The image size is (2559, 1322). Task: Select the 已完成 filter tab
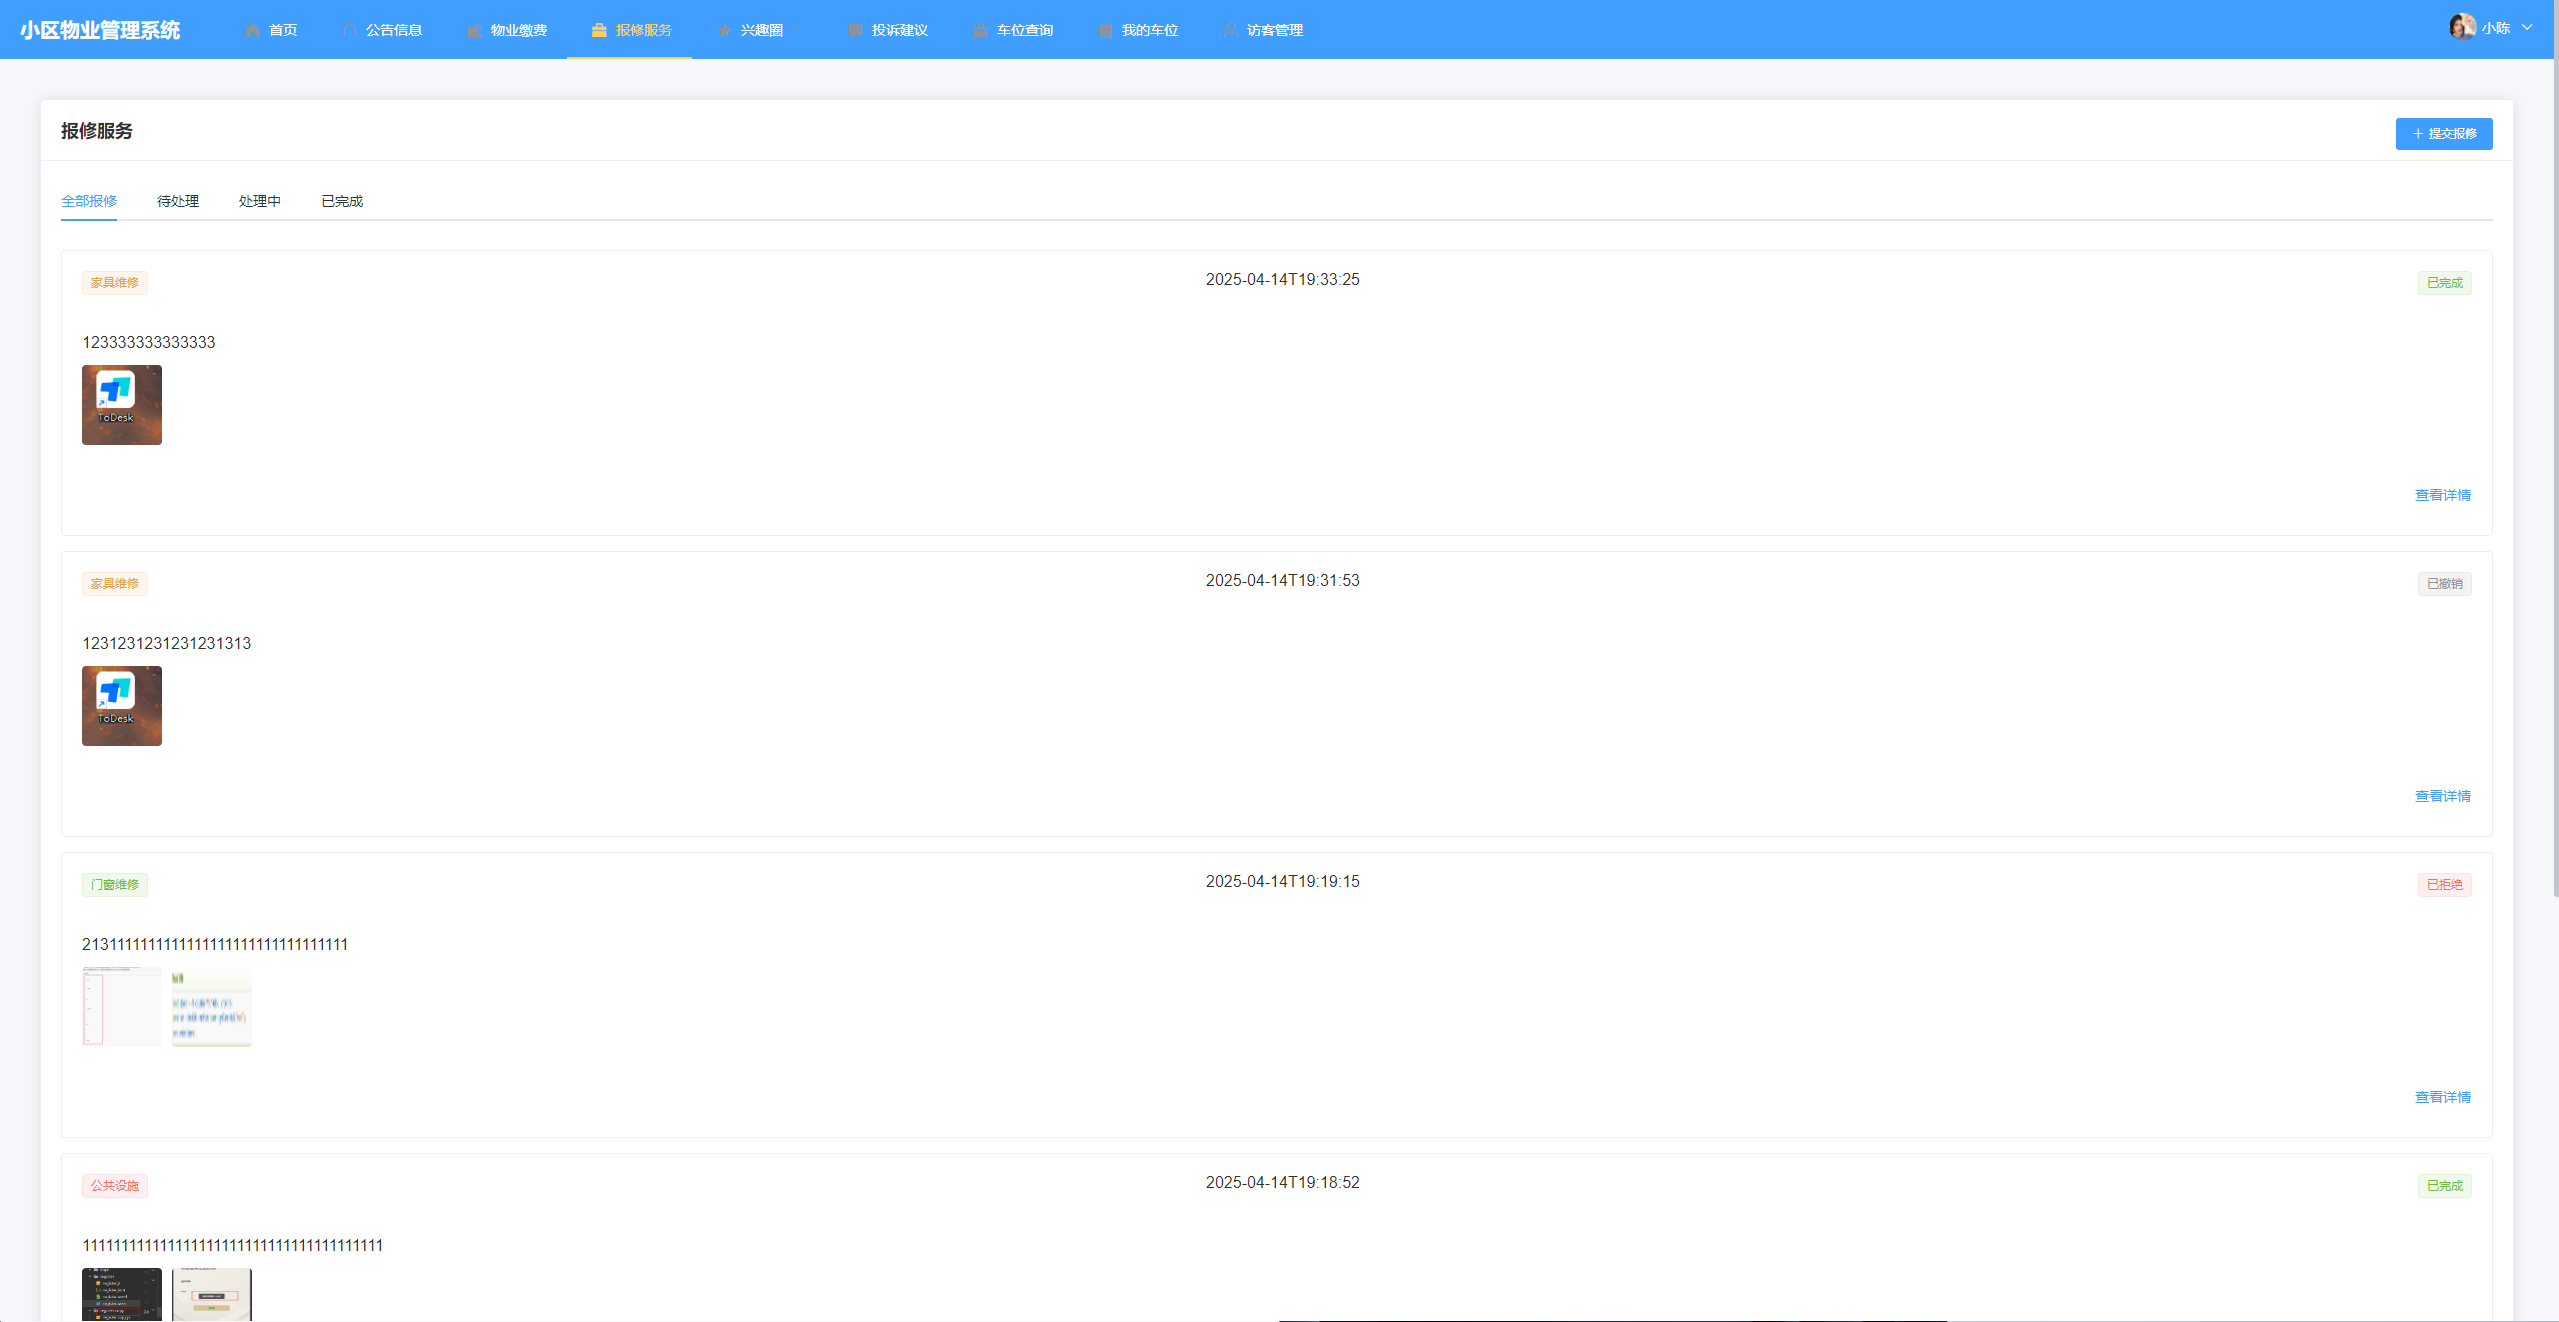pyautogui.click(x=342, y=201)
